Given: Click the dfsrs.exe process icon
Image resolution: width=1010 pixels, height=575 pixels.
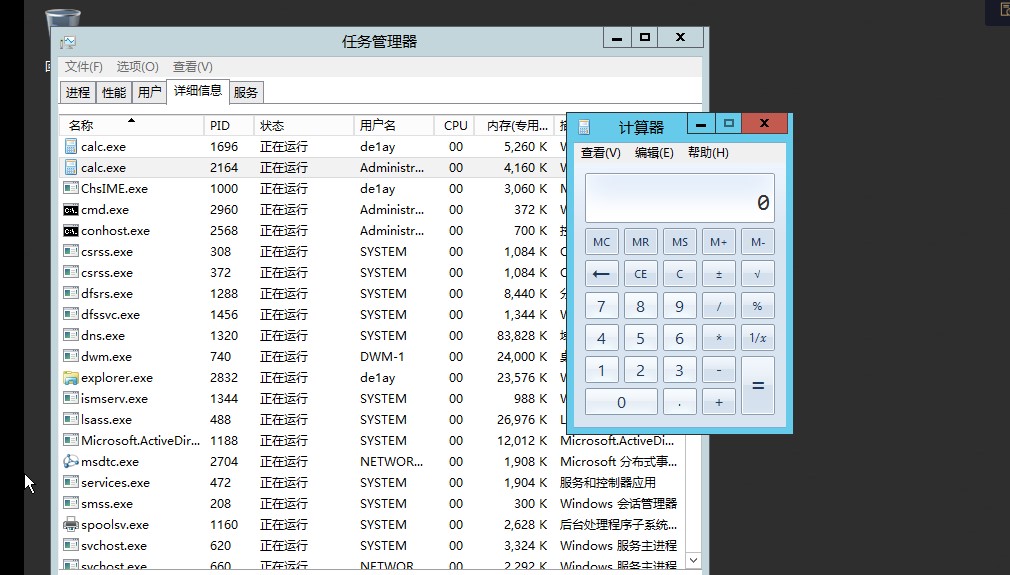Looking at the screenshot, I should (71, 294).
